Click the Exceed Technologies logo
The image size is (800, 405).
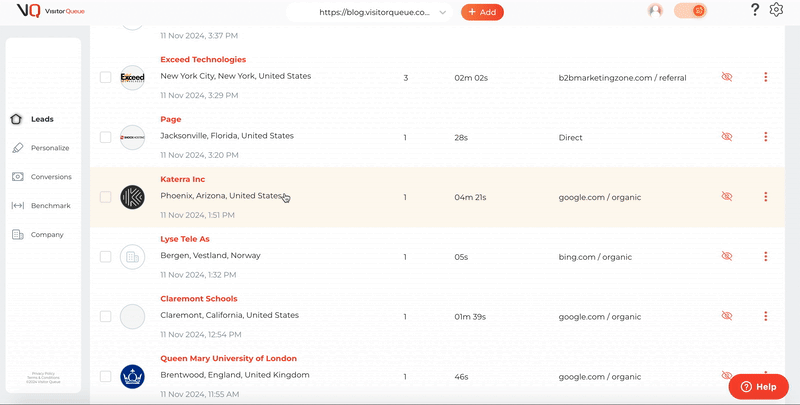(133, 78)
